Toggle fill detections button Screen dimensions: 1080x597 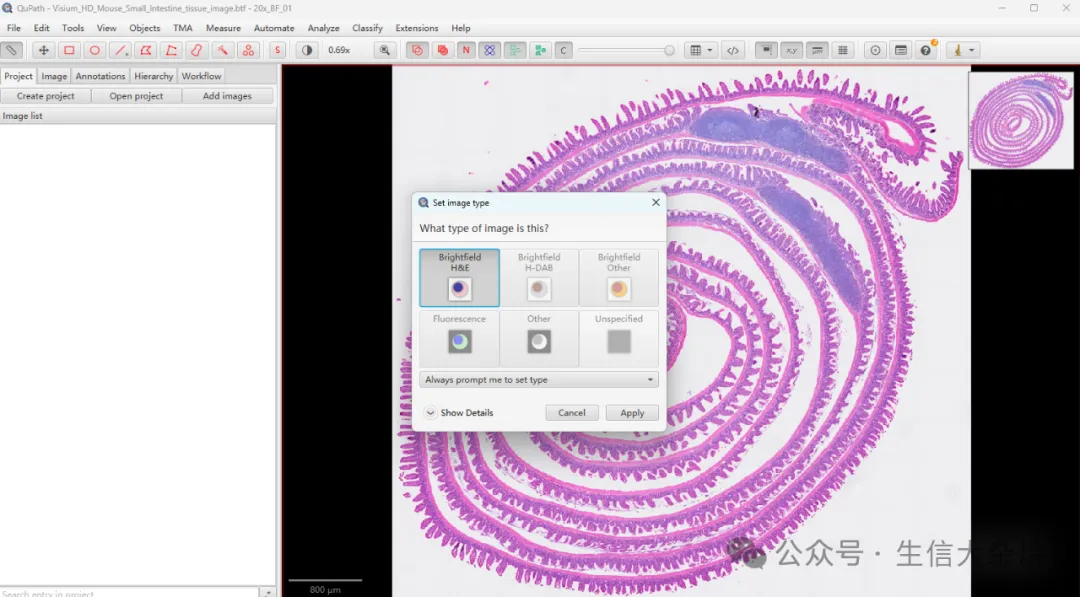(540, 50)
